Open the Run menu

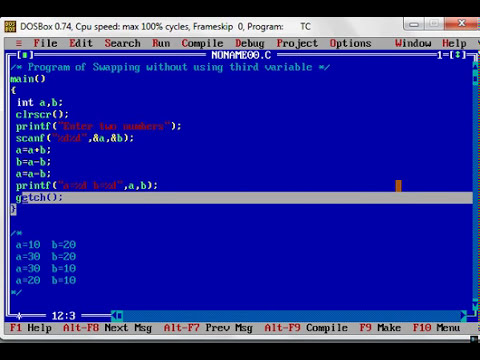click(x=161, y=43)
